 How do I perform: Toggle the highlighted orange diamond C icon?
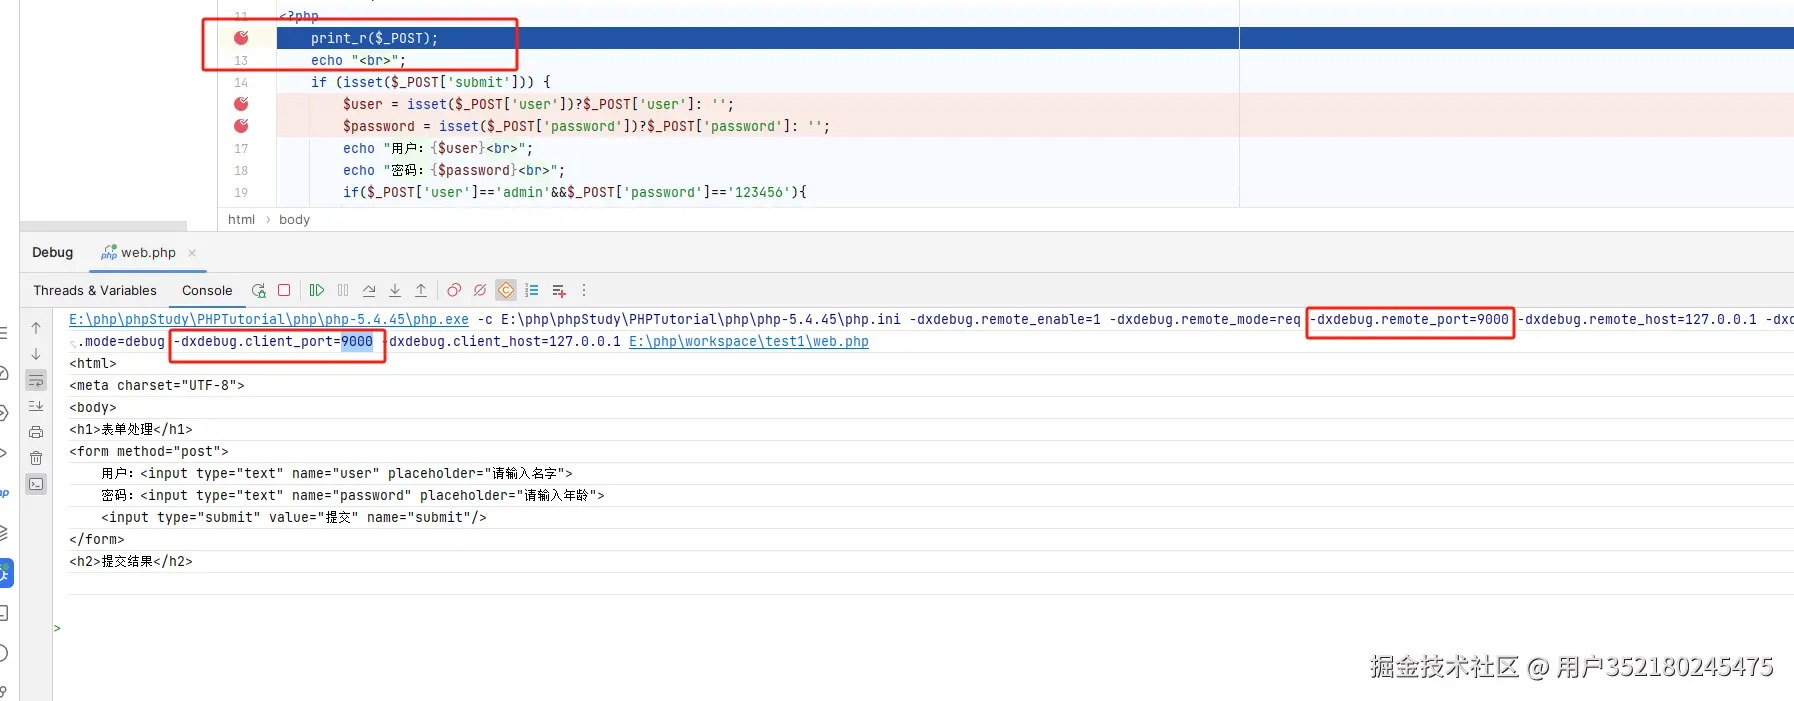coord(506,291)
